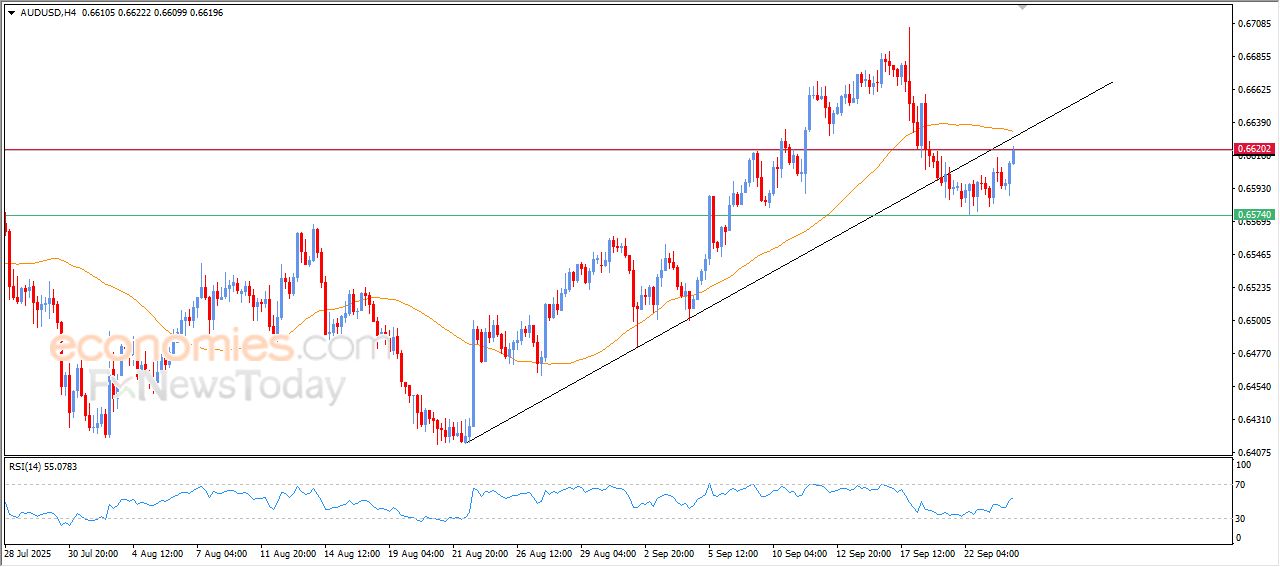Click the 11 Aug 20:00 time label
Screen dimensions: 1280x567
coord(286,553)
